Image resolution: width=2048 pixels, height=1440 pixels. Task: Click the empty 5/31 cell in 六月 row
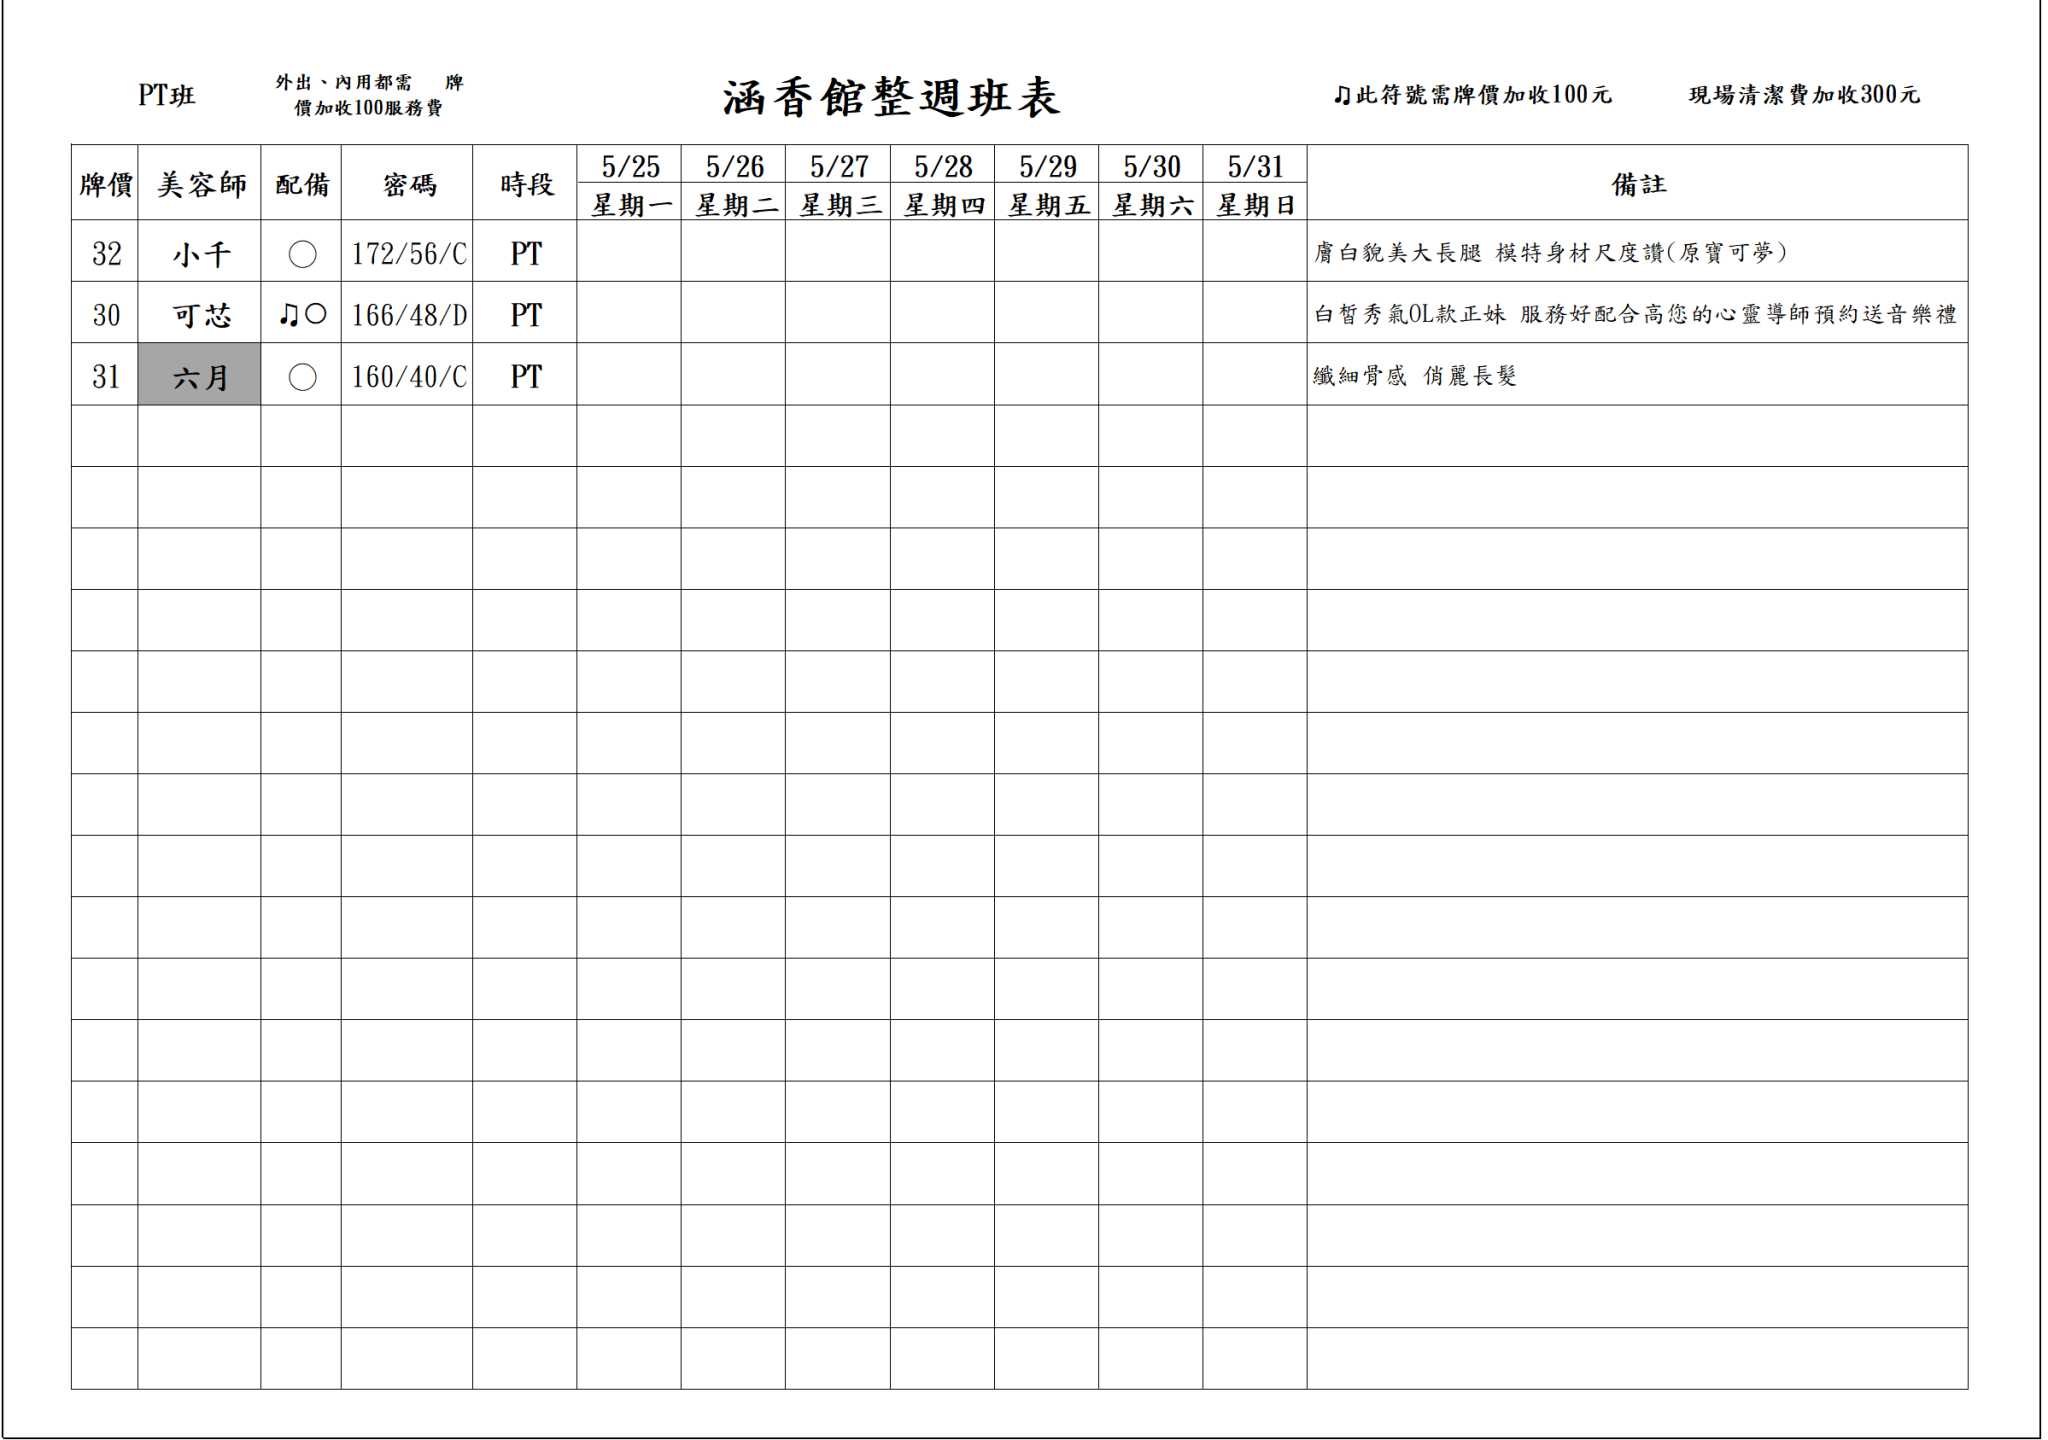[1255, 375]
